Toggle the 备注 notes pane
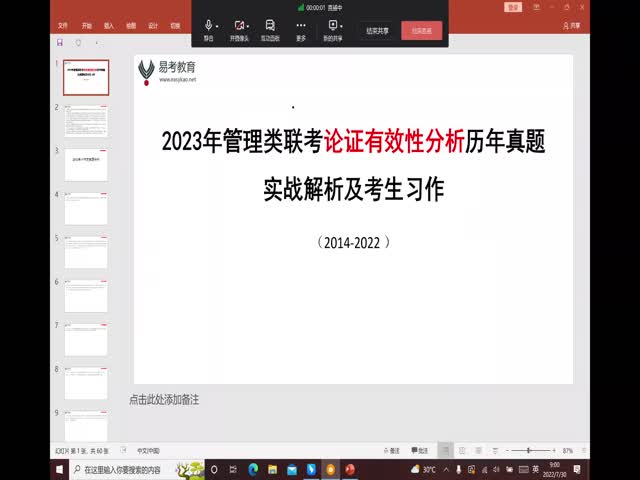This screenshot has height=480, width=640. (x=392, y=451)
